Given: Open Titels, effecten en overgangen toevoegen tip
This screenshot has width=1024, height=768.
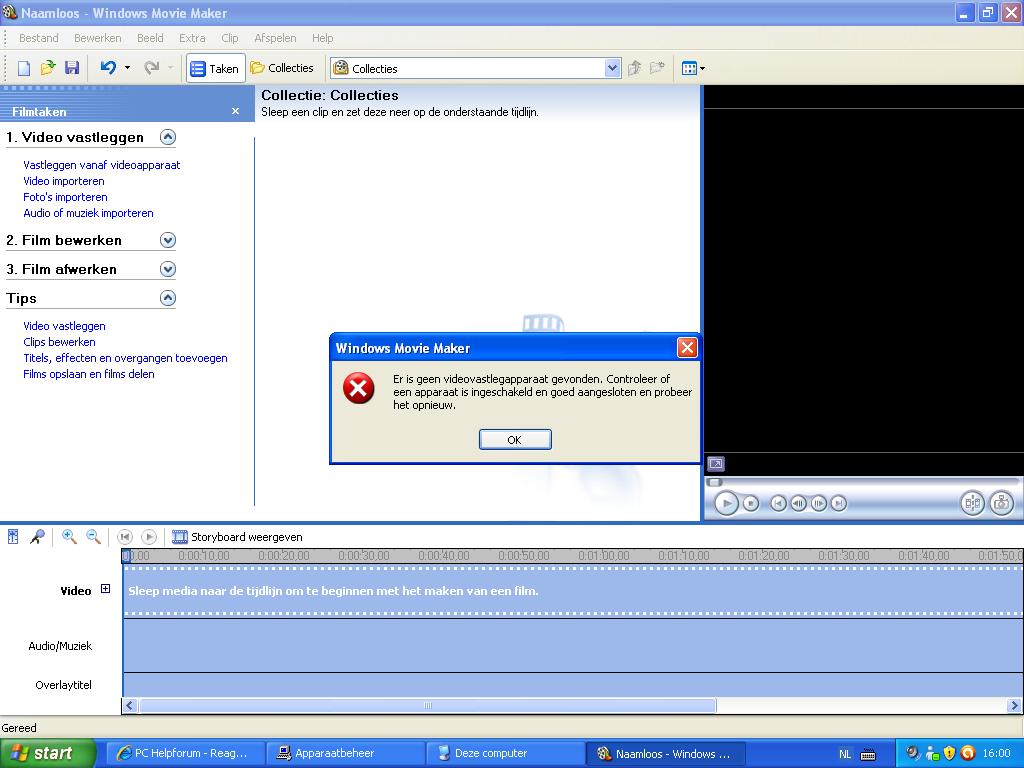Looking at the screenshot, I should 125,358.
